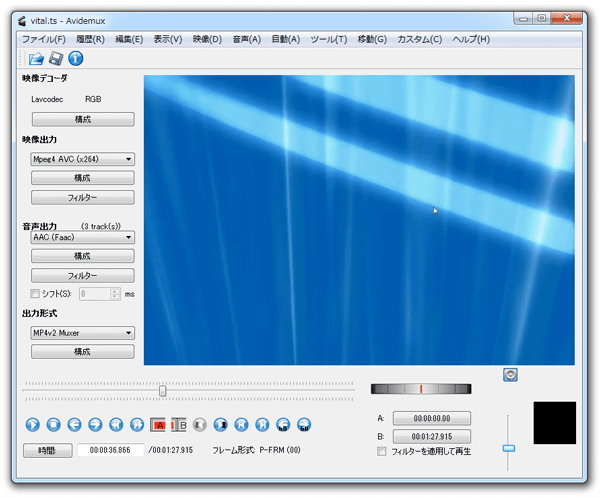Open the 自動(A) menu

pyautogui.click(x=286, y=39)
